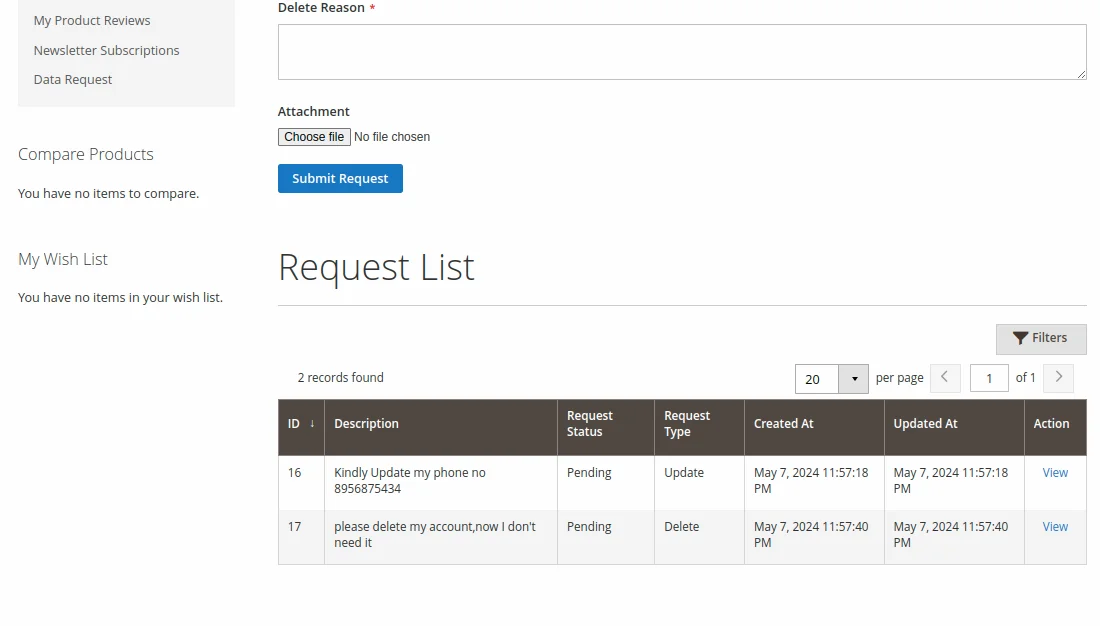Go to next page with right arrow icon
1100x626 pixels.
1058,378
